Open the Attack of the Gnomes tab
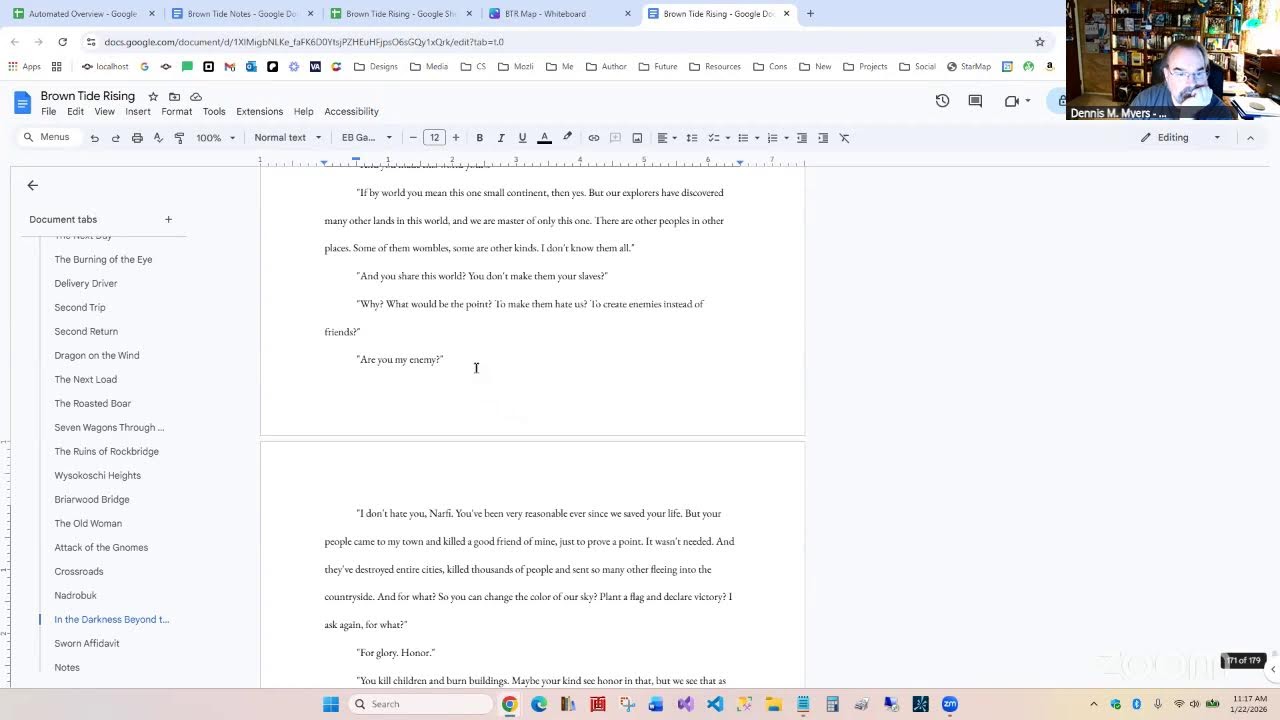This screenshot has height=720, width=1280. point(101,548)
